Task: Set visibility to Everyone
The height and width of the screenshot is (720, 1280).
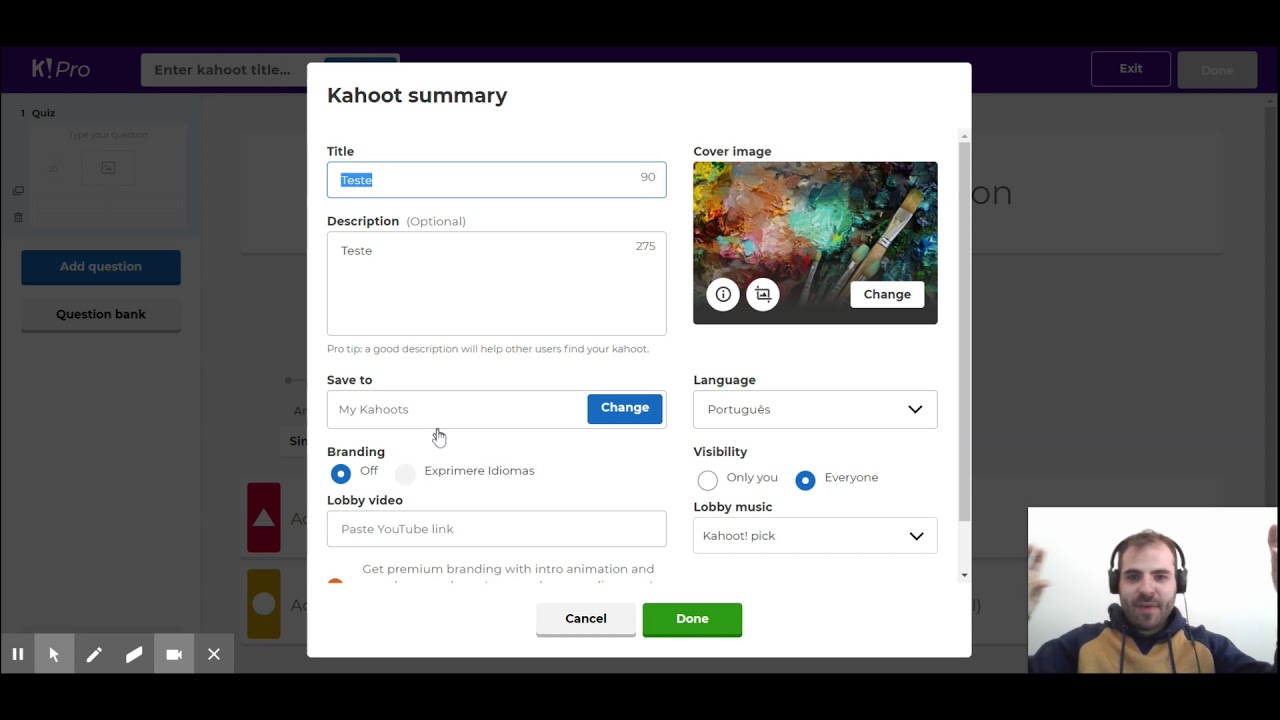Action: tap(805, 480)
